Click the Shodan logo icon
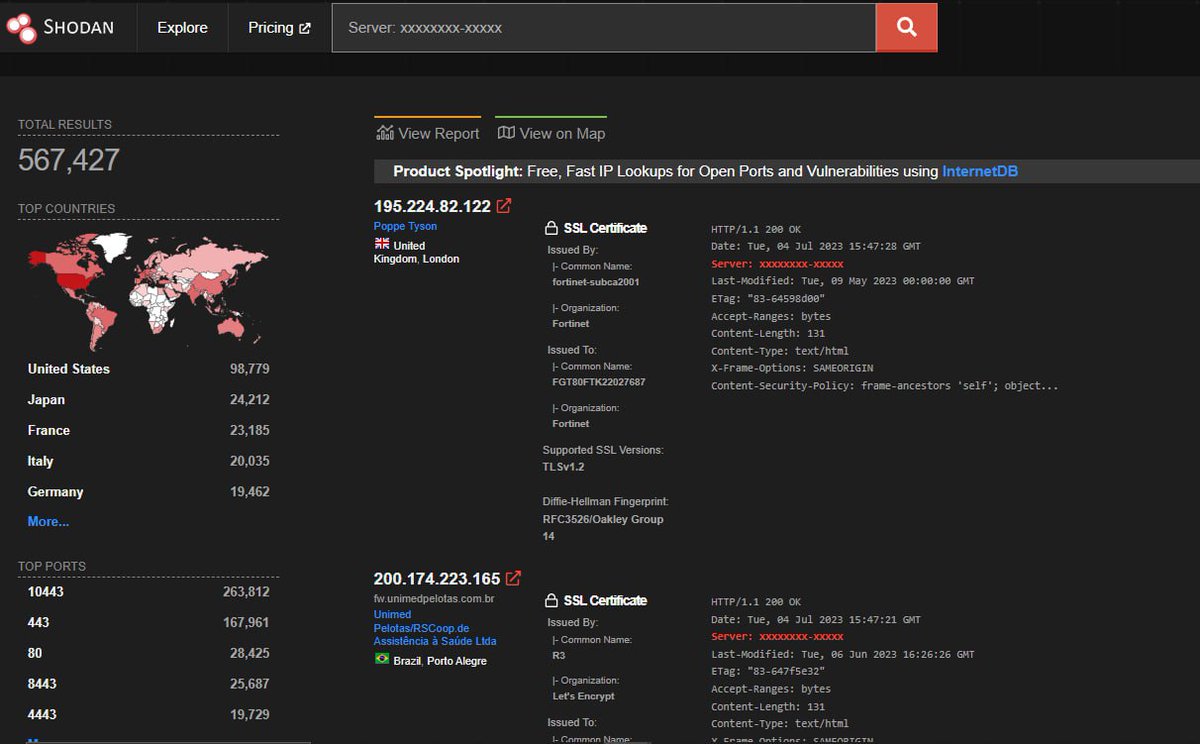Image resolution: width=1200 pixels, height=744 pixels. point(21,28)
